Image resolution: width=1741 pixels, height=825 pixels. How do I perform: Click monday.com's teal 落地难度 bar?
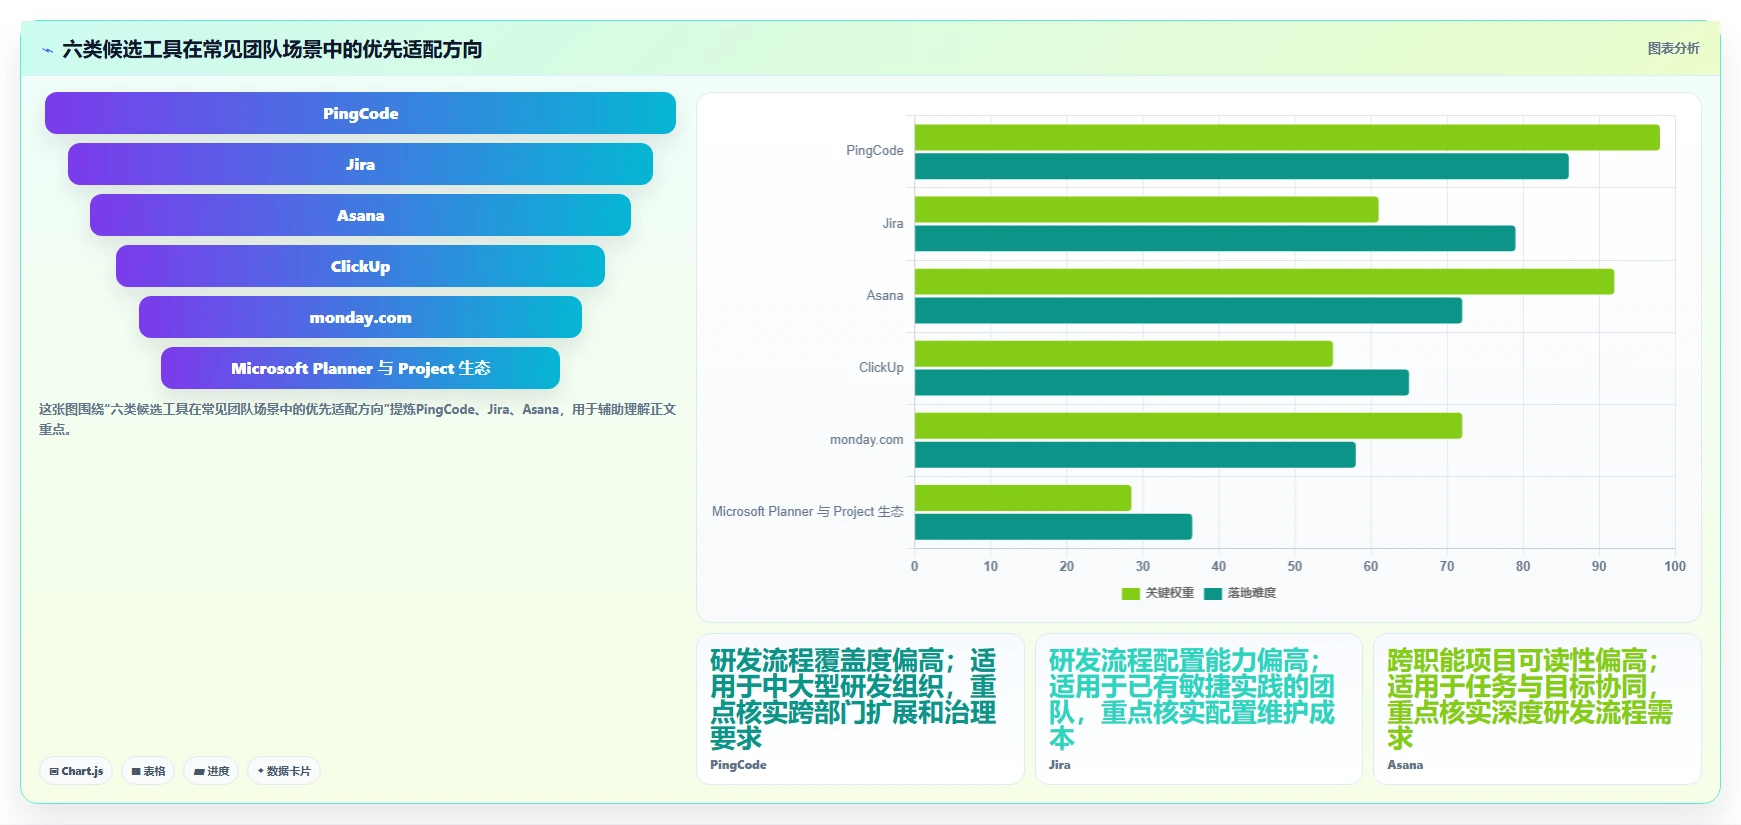tap(1135, 454)
